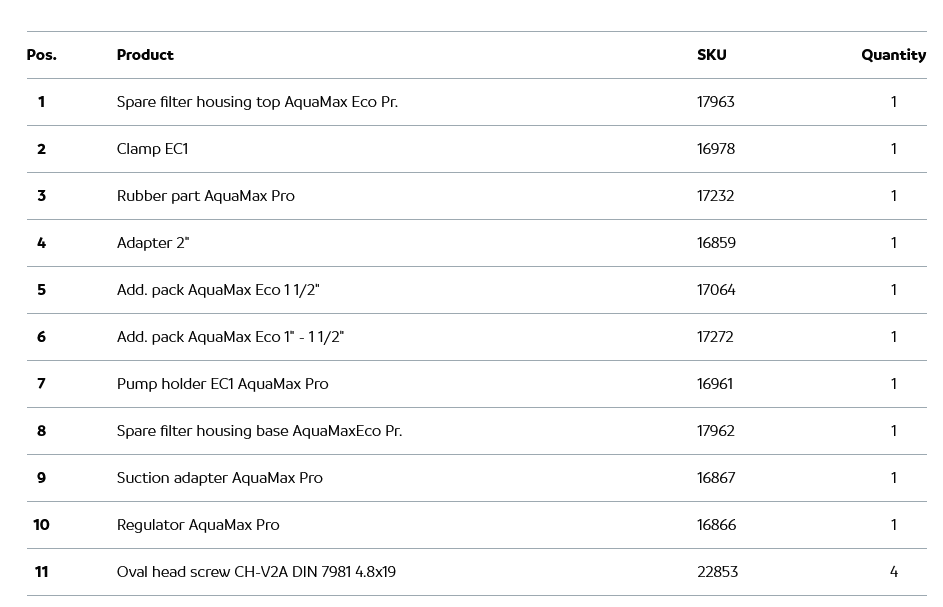The image size is (943, 607).
Task: Select Oval head screw CH-V2A DIN 7981
Action: 256,572
